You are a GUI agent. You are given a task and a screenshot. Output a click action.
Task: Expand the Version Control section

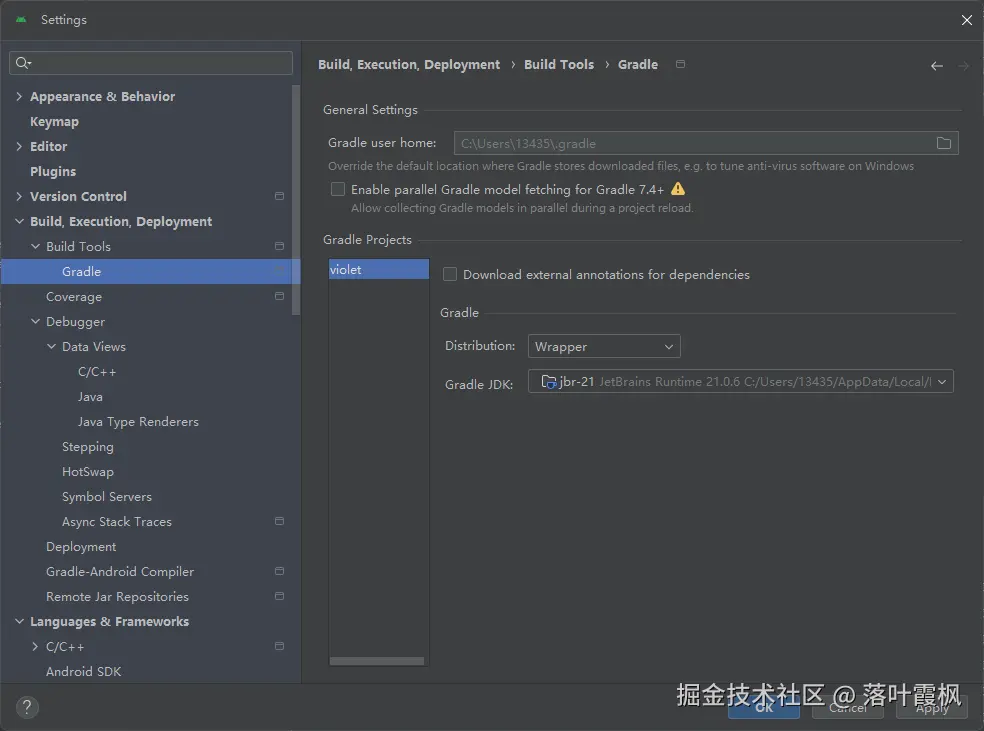tap(19, 196)
